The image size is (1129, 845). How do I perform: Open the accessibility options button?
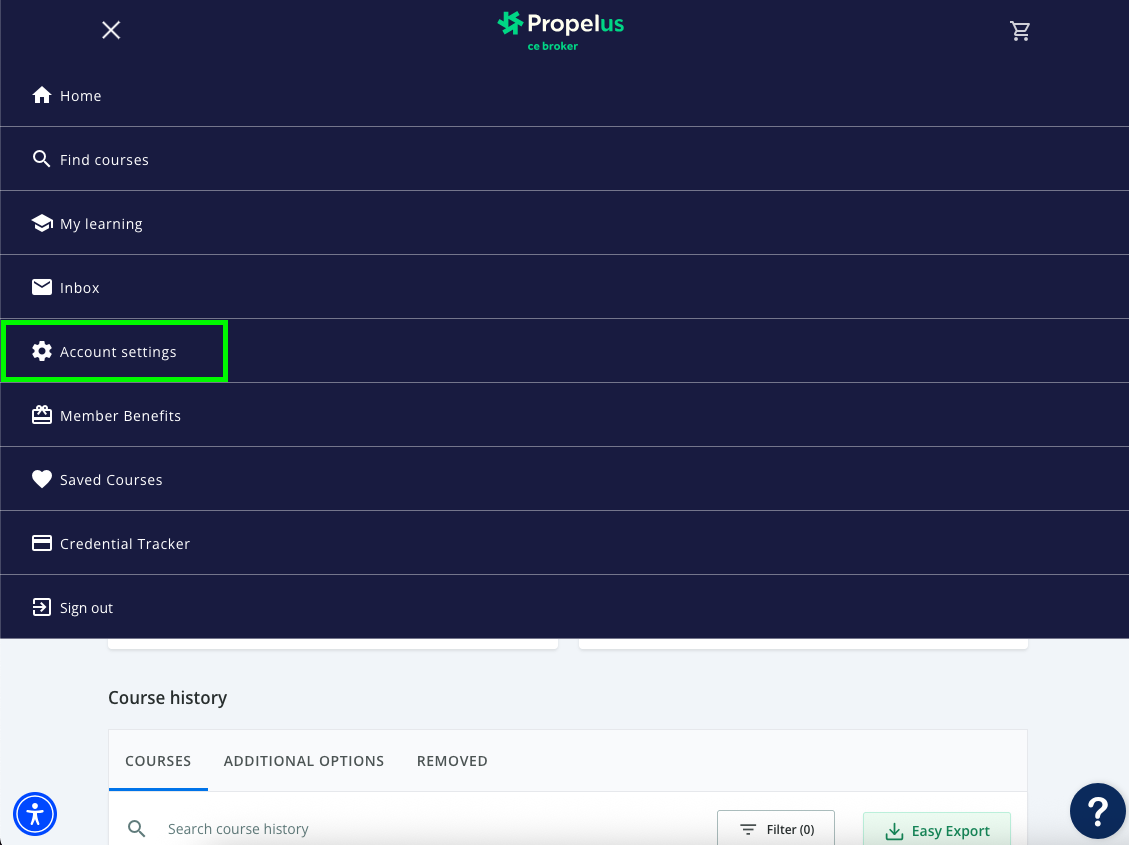(35, 813)
